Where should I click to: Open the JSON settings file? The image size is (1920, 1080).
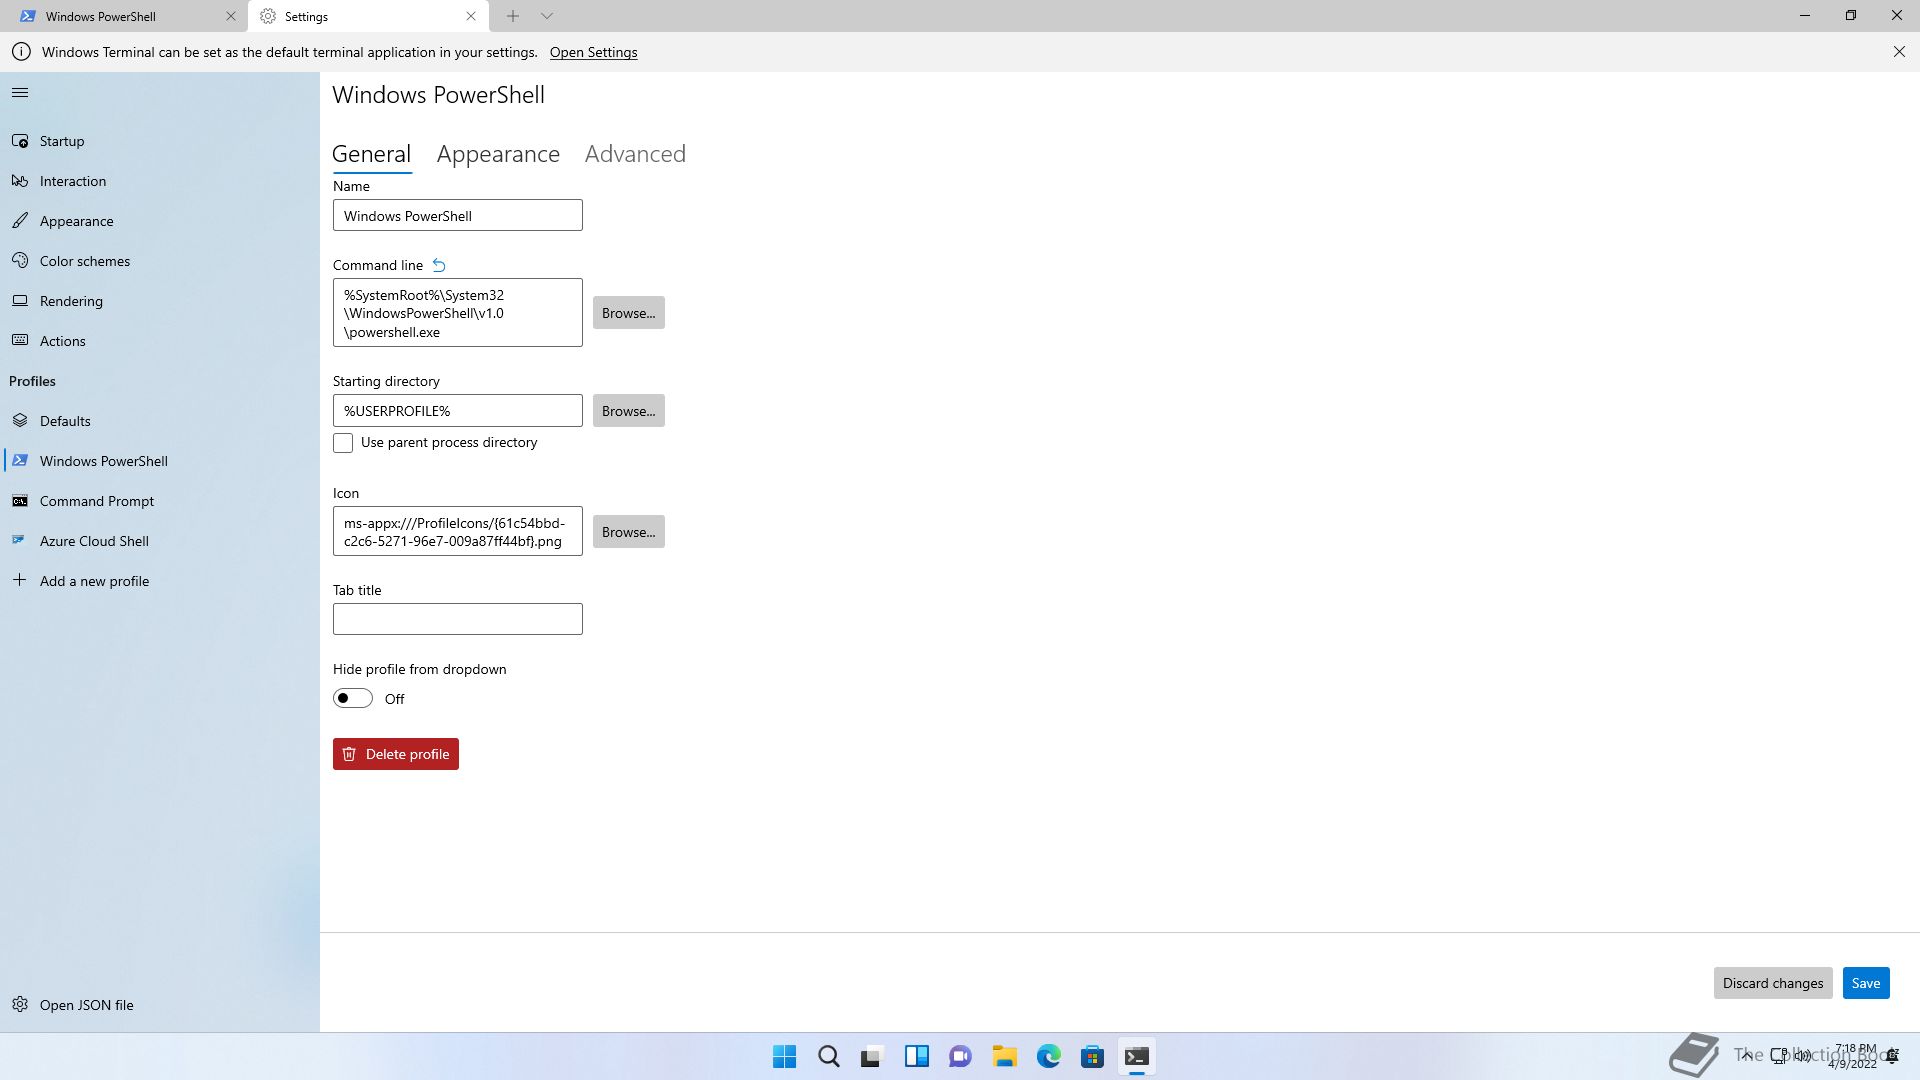[x=160, y=1005]
